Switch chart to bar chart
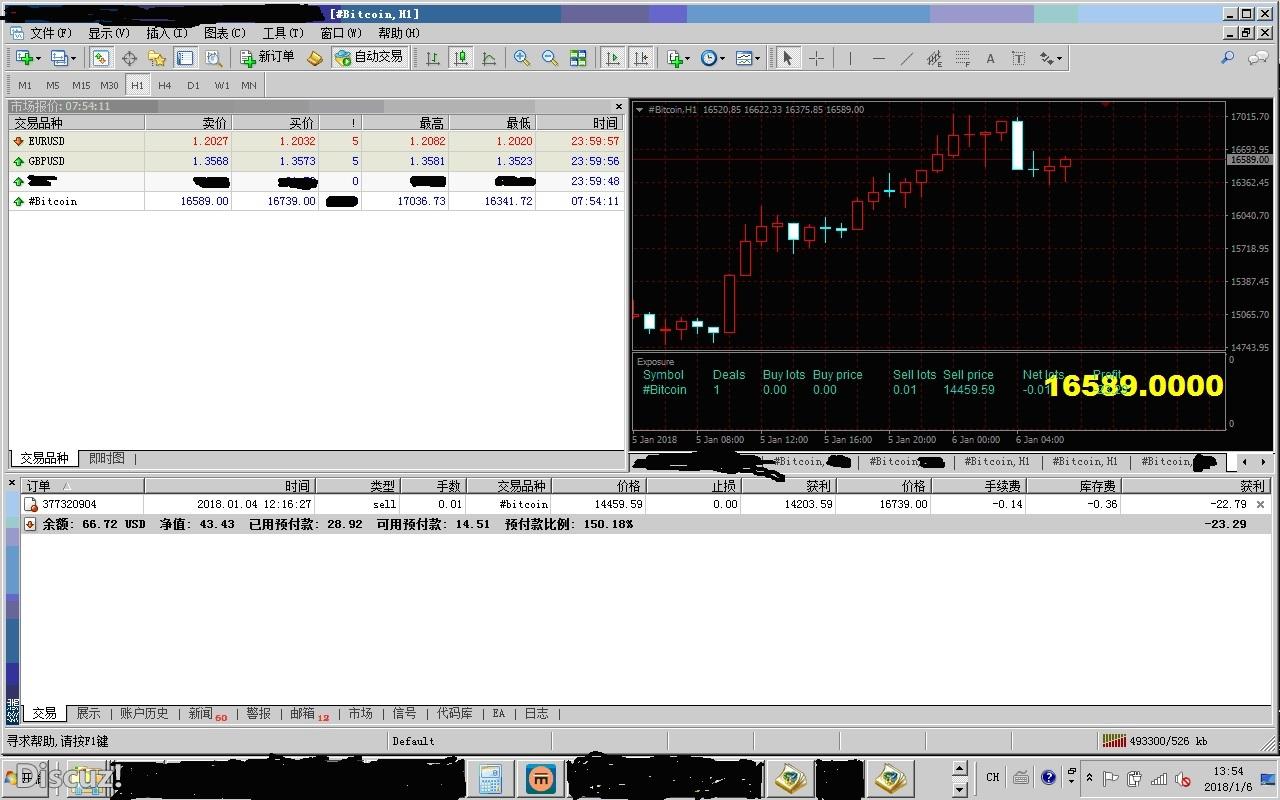This screenshot has width=1280, height=800. (x=433, y=58)
